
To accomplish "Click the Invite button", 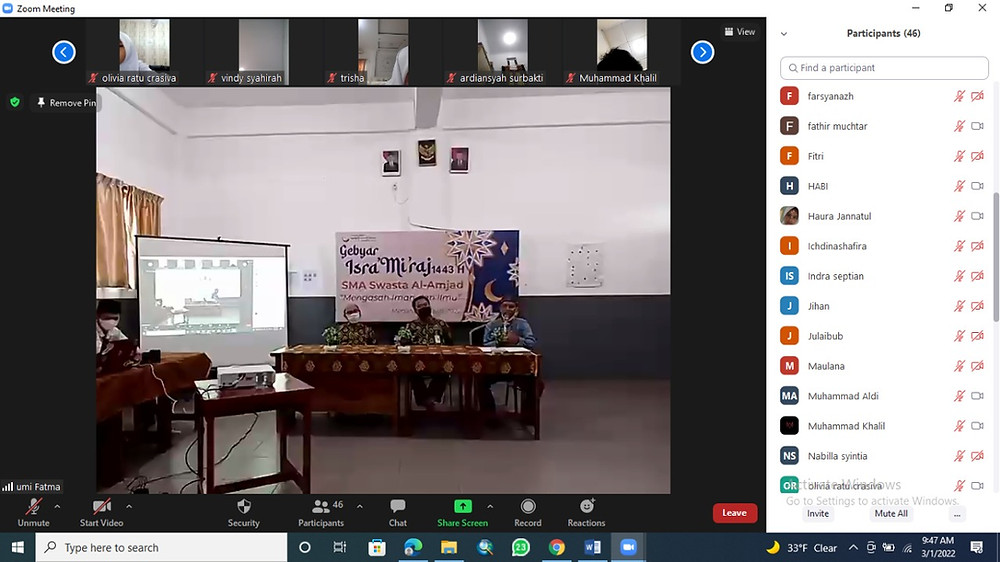I will tap(818, 514).
